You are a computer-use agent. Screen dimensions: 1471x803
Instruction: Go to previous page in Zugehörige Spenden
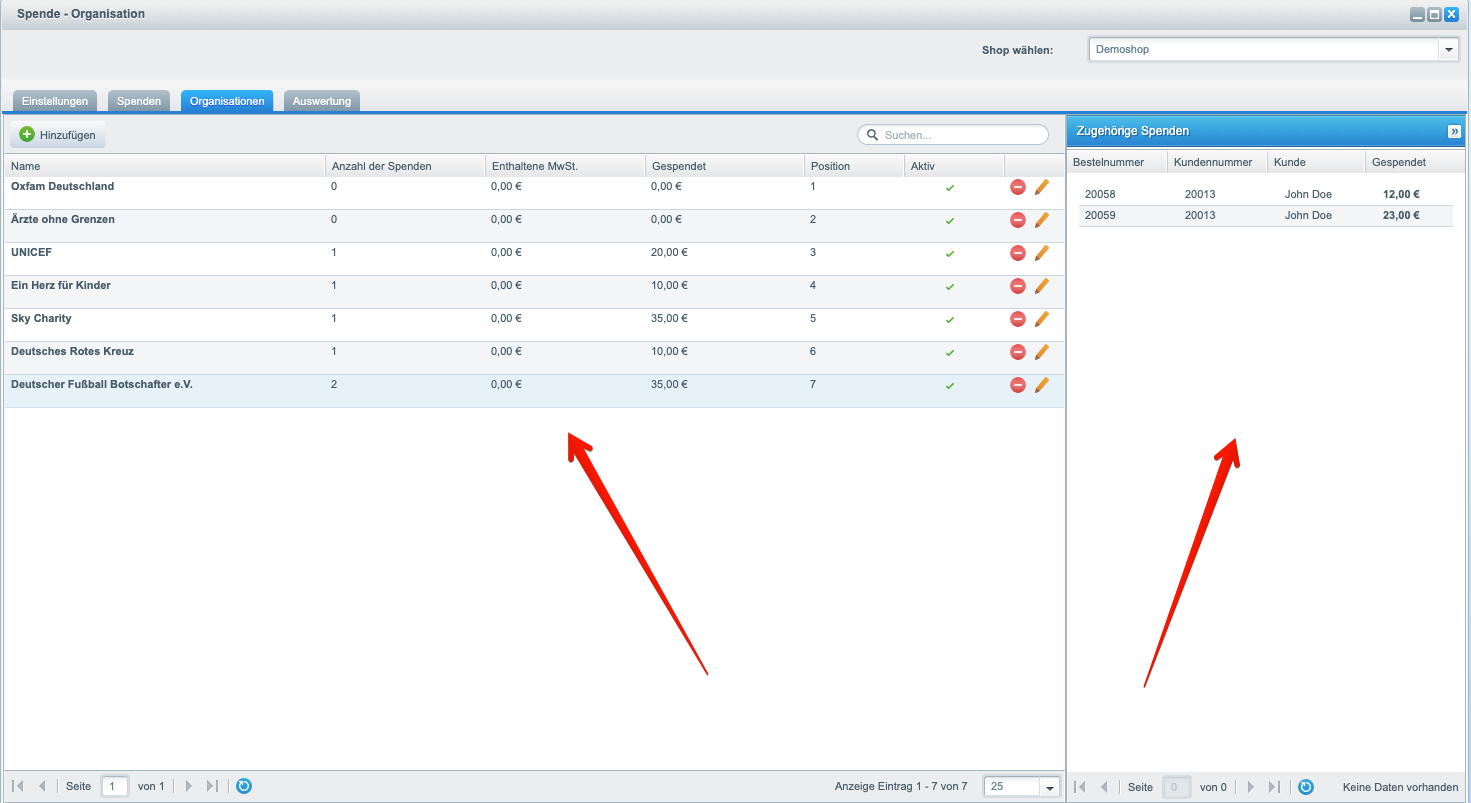tap(1104, 787)
